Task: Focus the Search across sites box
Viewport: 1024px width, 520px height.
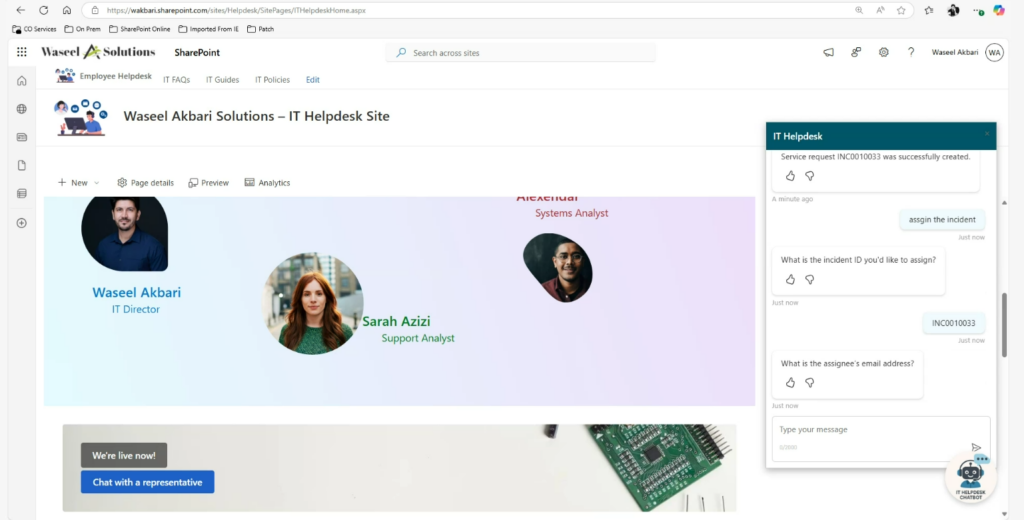Action: pos(520,52)
